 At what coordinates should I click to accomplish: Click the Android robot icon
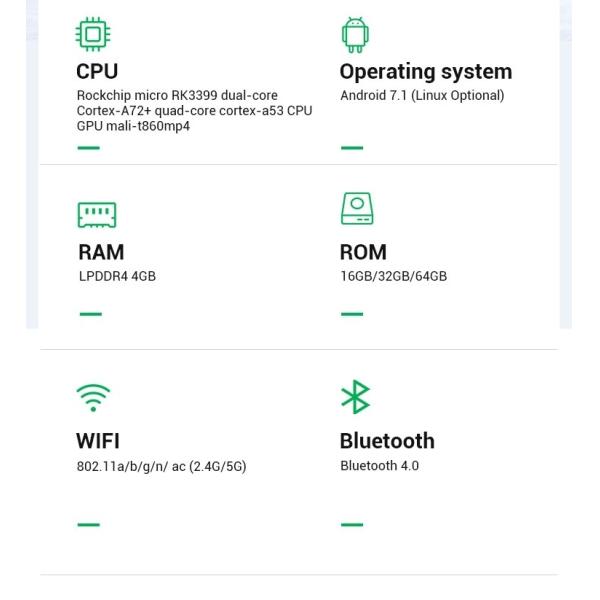(x=355, y=34)
